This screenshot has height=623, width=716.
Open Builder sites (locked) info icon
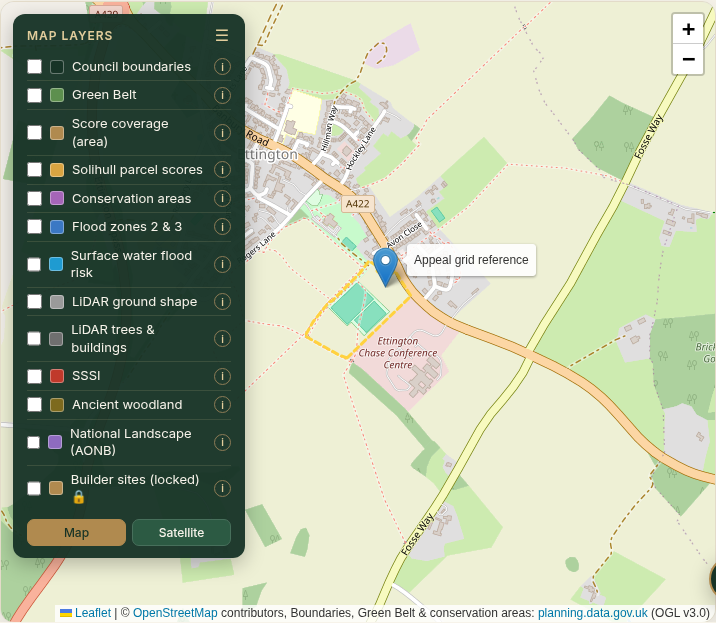(x=222, y=488)
